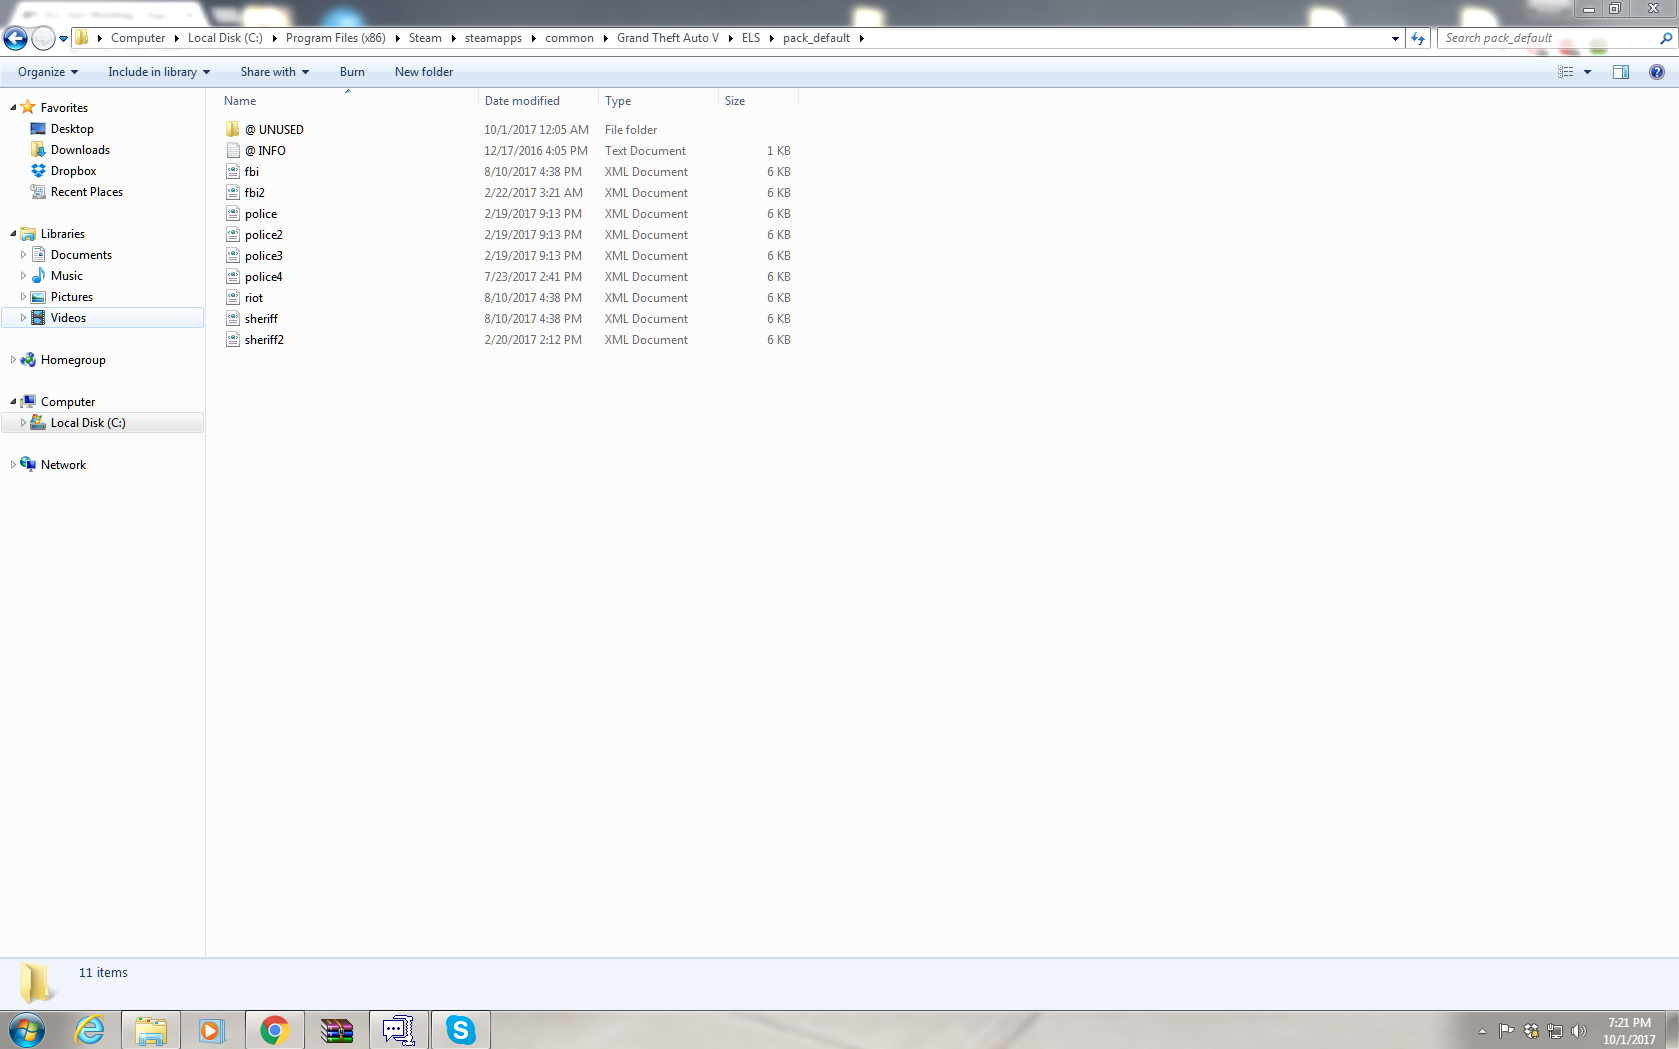Screen dimensions: 1679x1049
Task: Collapse the Favorites tree section
Action: pos(13,108)
